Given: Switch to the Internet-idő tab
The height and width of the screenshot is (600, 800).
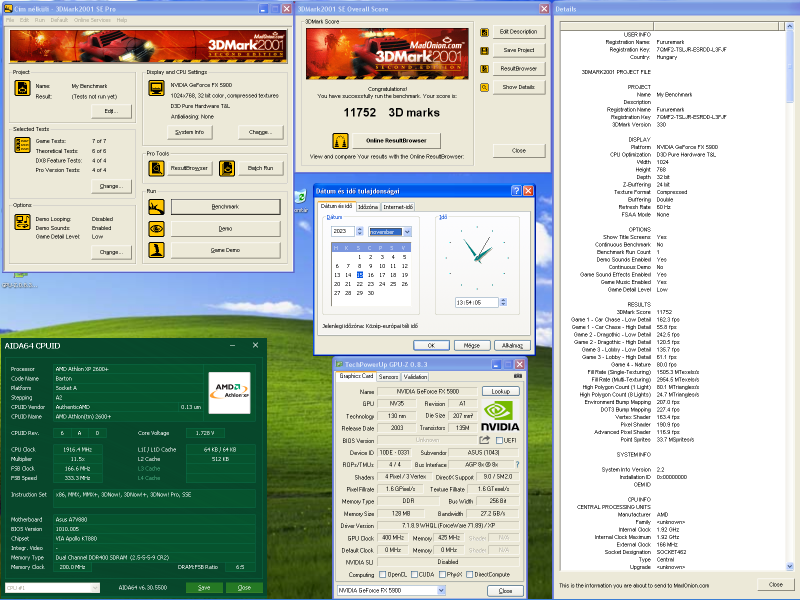Looking at the screenshot, I should 398,207.
